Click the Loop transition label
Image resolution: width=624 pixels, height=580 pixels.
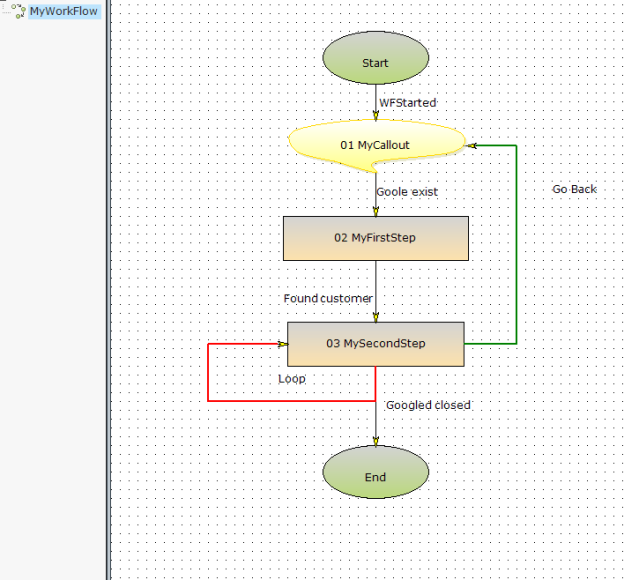292,379
